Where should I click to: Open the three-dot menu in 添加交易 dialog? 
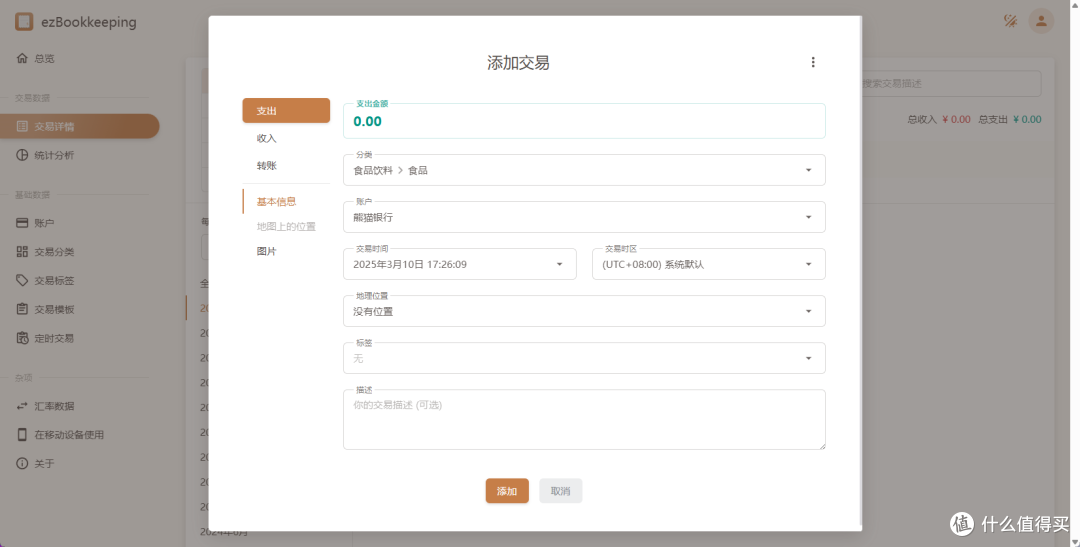point(813,62)
